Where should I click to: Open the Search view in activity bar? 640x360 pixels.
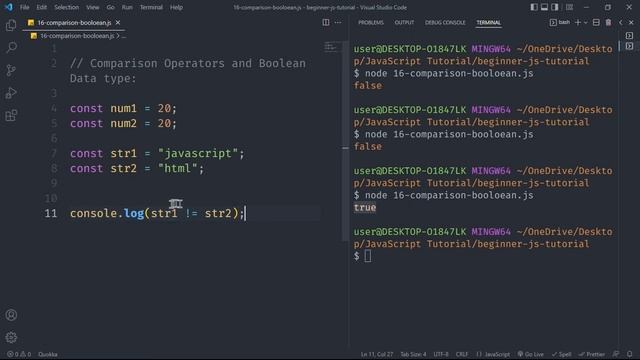(11, 47)
